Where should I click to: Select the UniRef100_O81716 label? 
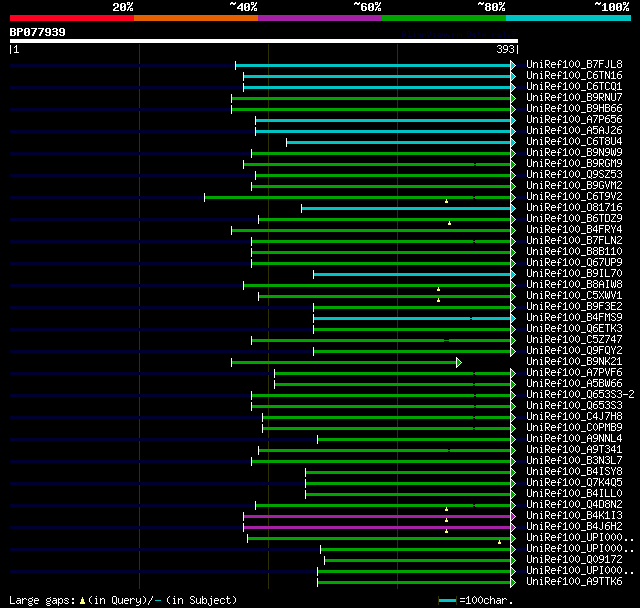tap(574, 208)
